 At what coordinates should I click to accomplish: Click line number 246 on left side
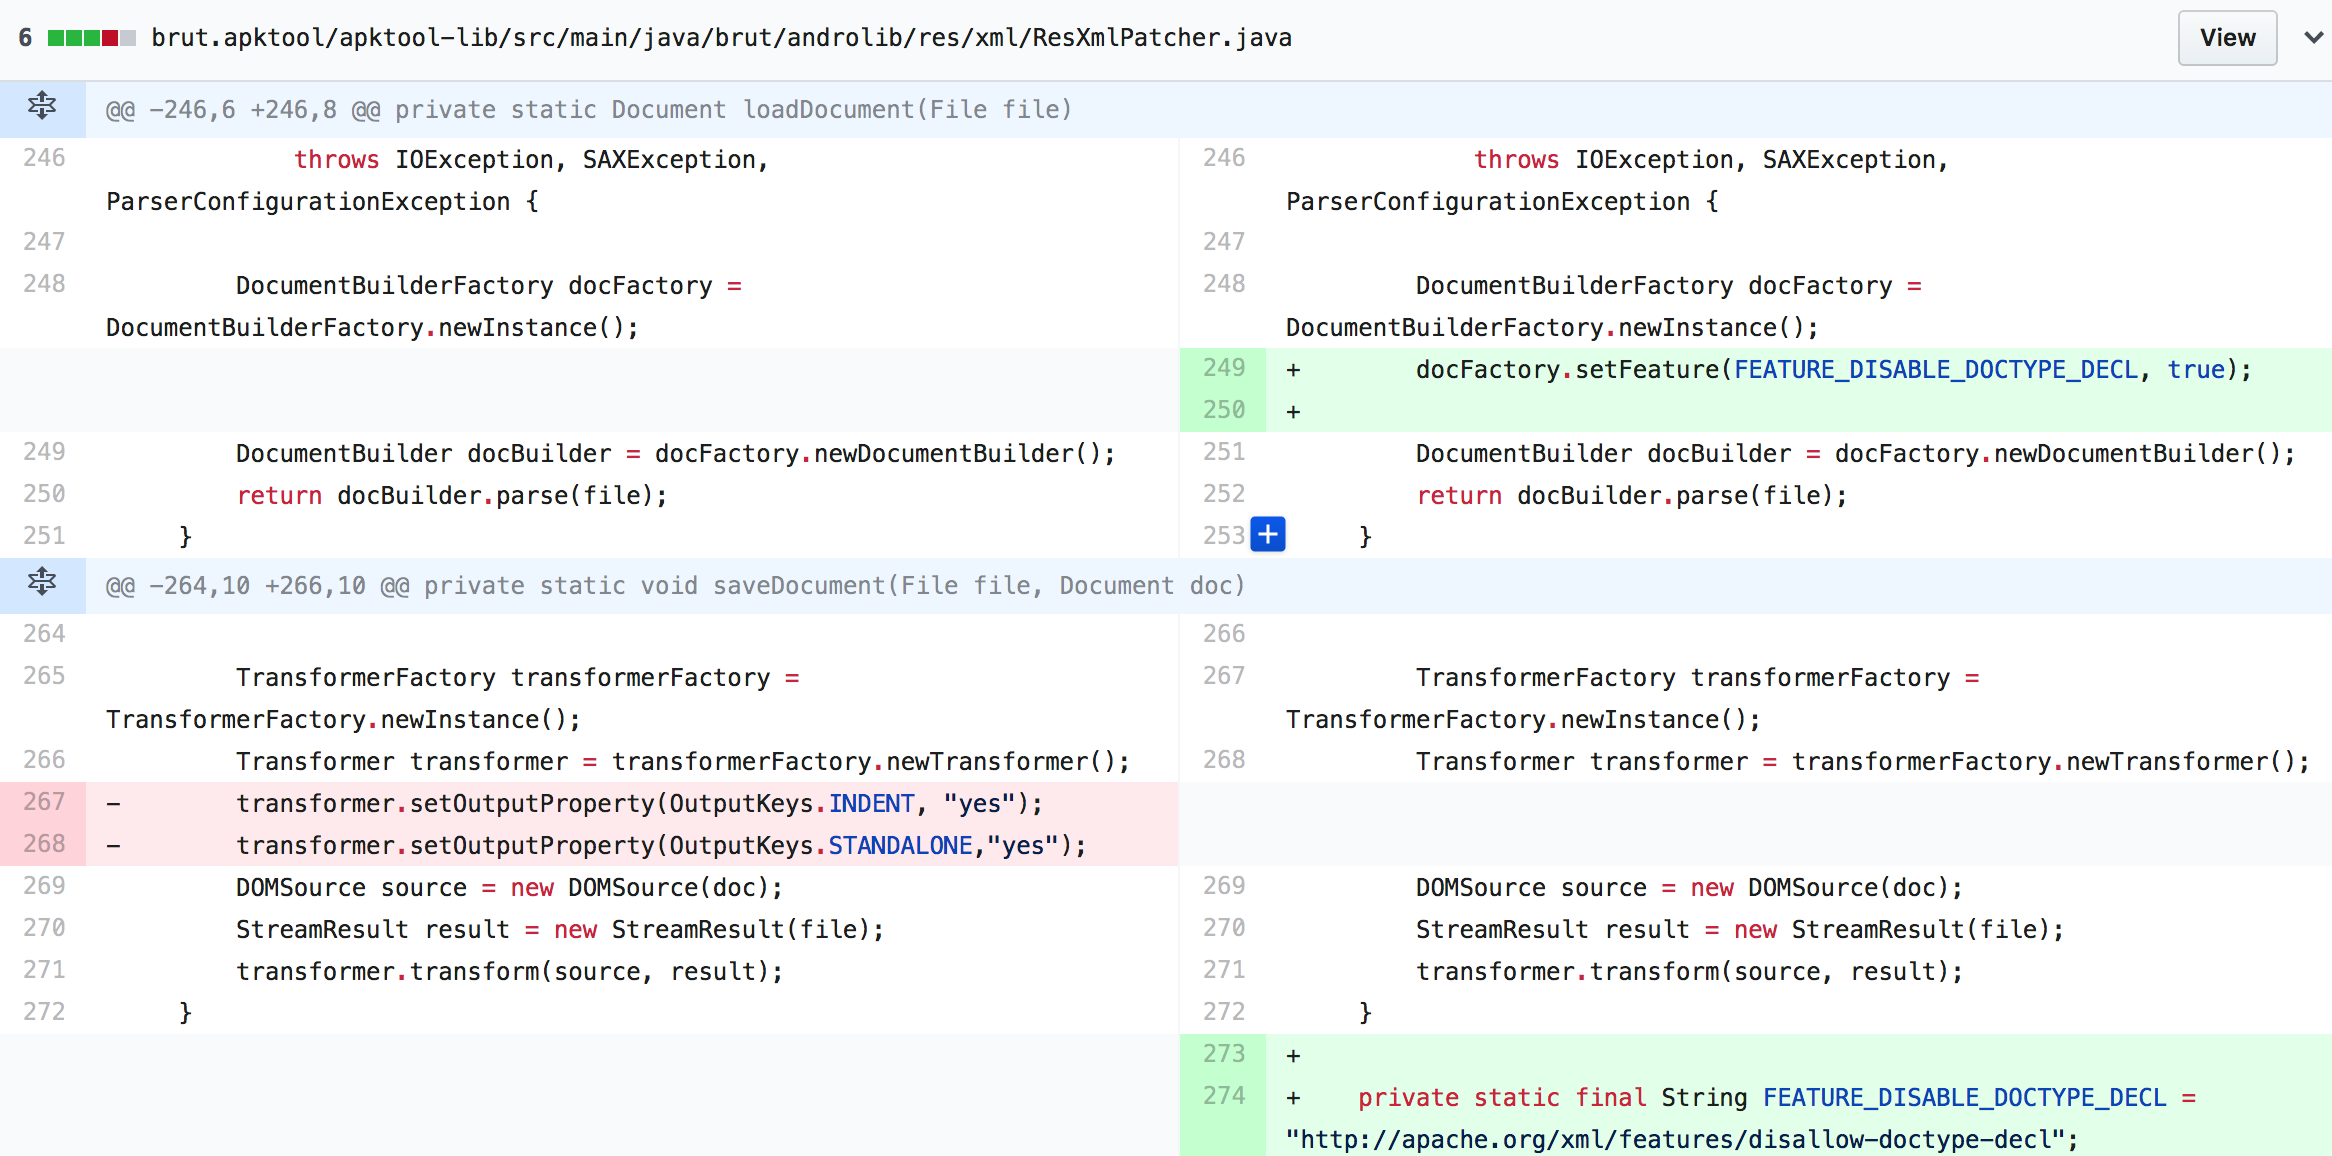coord(44,158)
